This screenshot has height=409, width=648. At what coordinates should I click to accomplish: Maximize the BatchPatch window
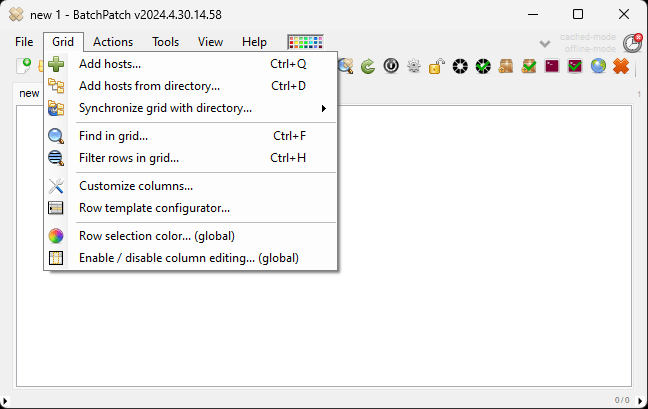click(578, 14)
